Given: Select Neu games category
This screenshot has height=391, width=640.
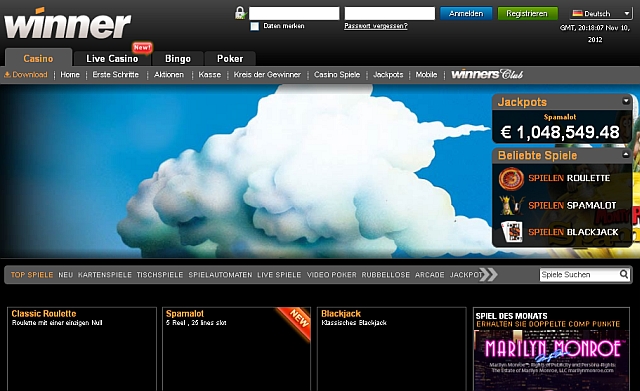Looking at the screenshot, I should [x=65, y=275].
